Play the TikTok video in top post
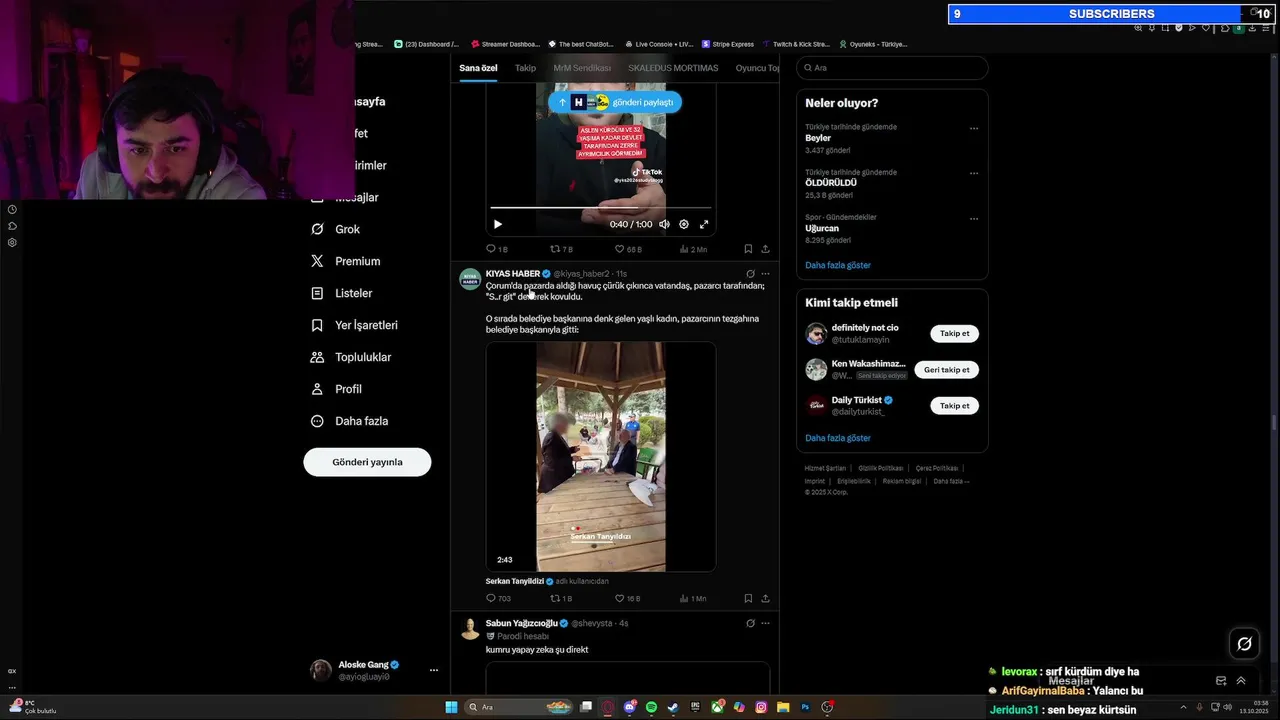 [x=498, y=224]
